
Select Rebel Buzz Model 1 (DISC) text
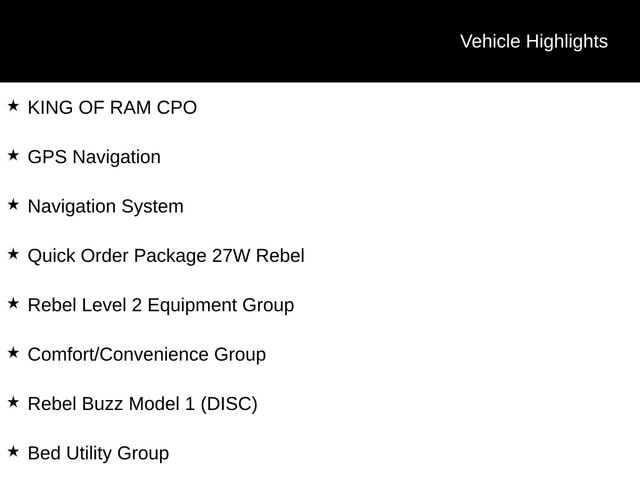point(142,404)
